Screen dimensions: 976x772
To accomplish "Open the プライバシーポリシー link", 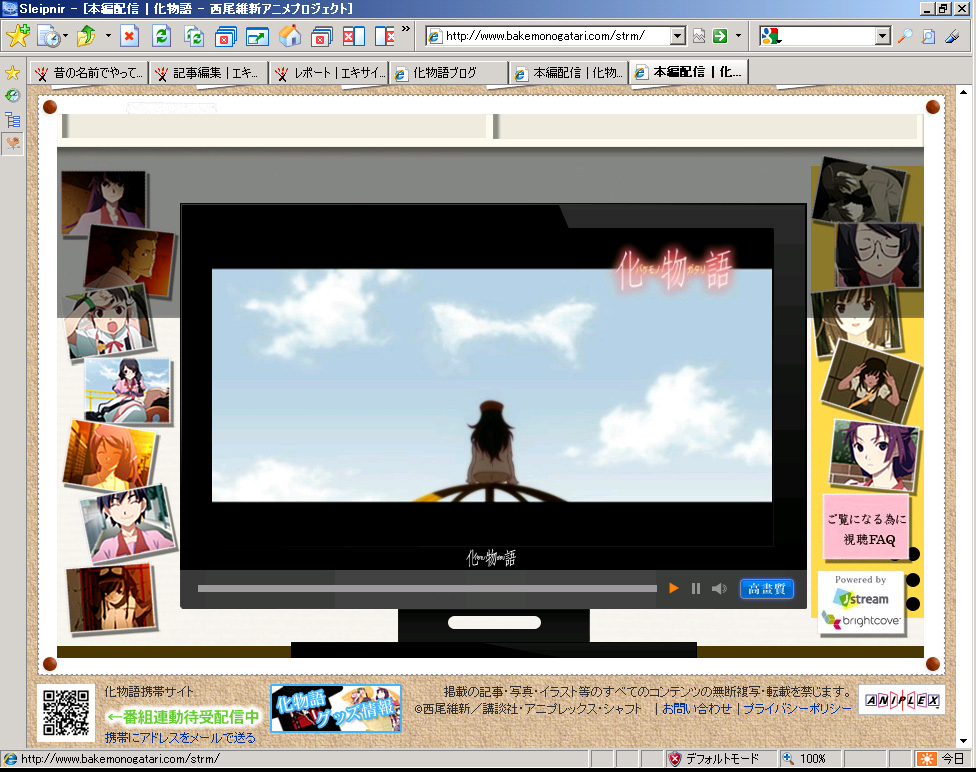I will tap(797, 708).
